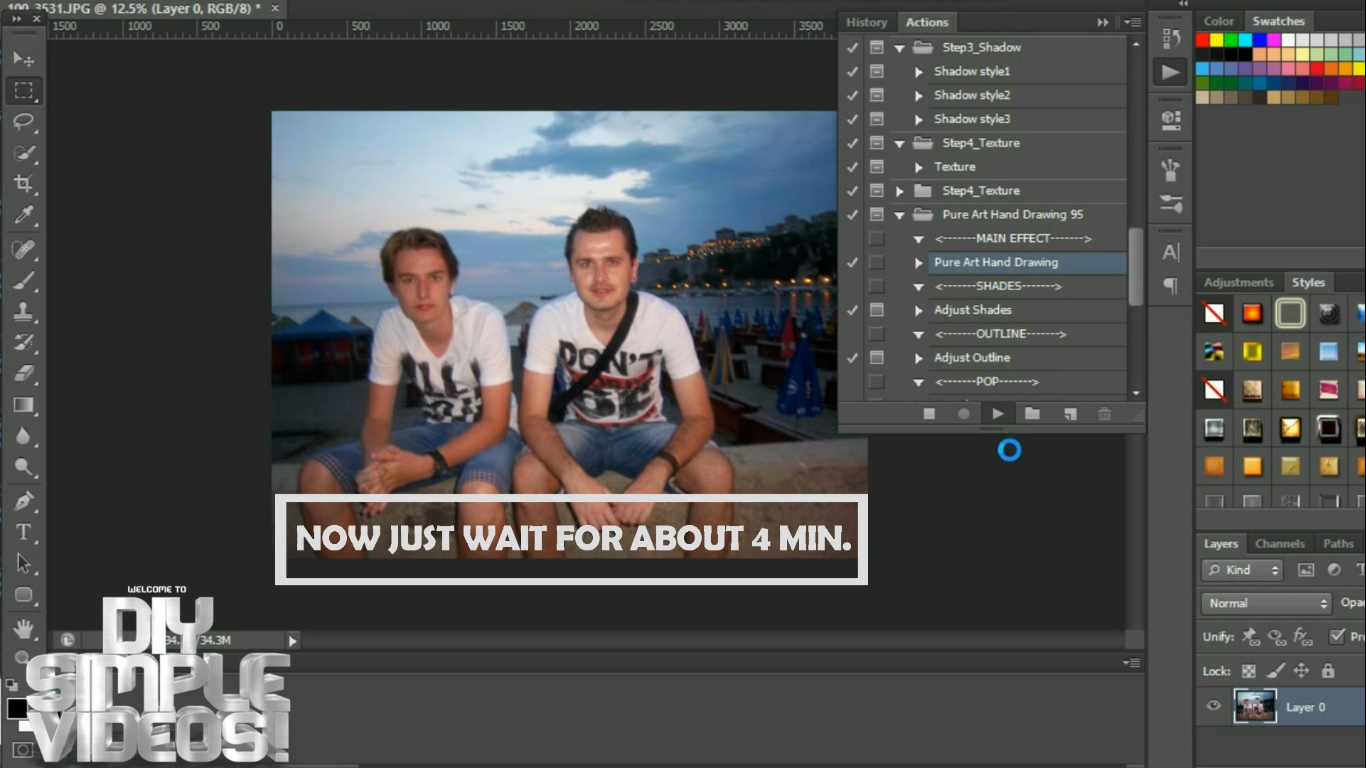The height and width of the screenshot is (768, 1366).
Task: Click the Actions panel vertical scrollbar
Action: [x=1135, y=266]
